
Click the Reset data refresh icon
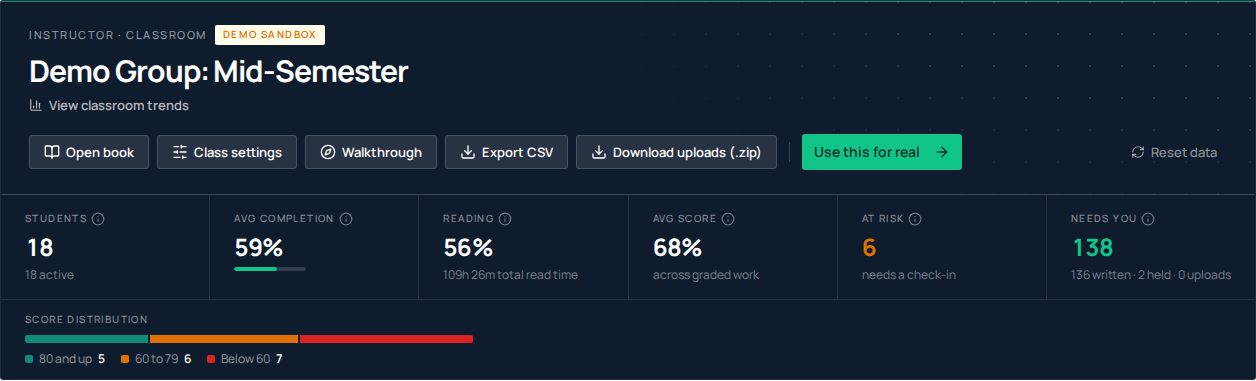(x=1138, y=152)
